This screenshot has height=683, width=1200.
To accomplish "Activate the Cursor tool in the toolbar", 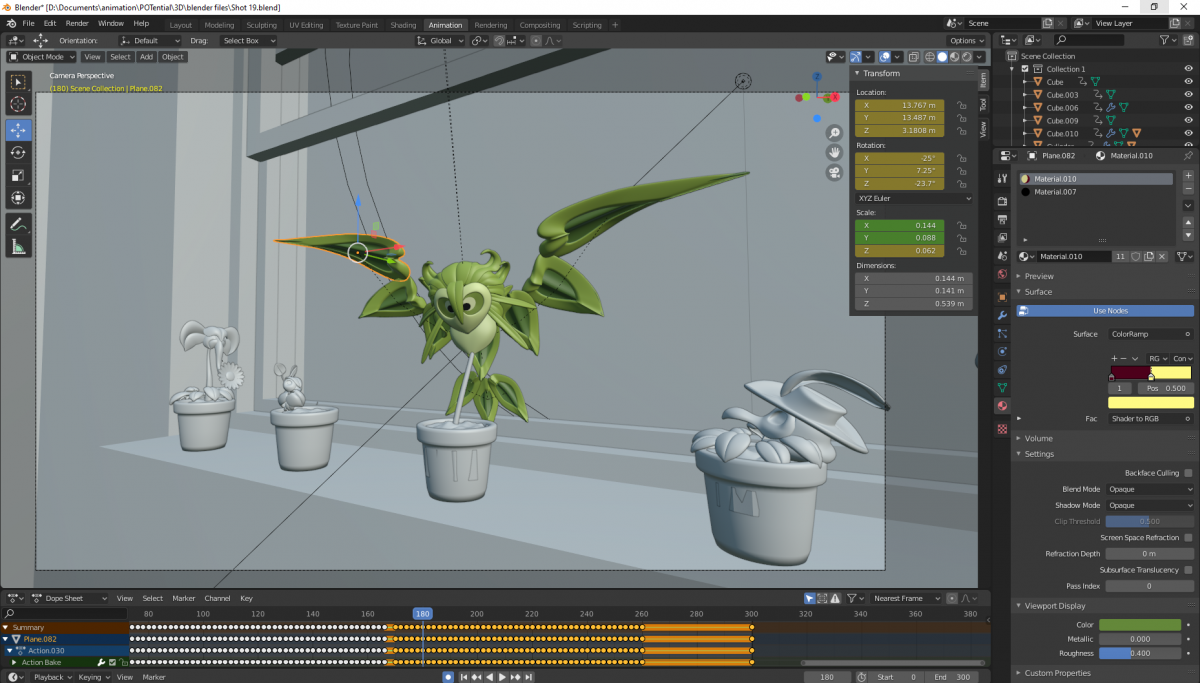I will point(19,104).
